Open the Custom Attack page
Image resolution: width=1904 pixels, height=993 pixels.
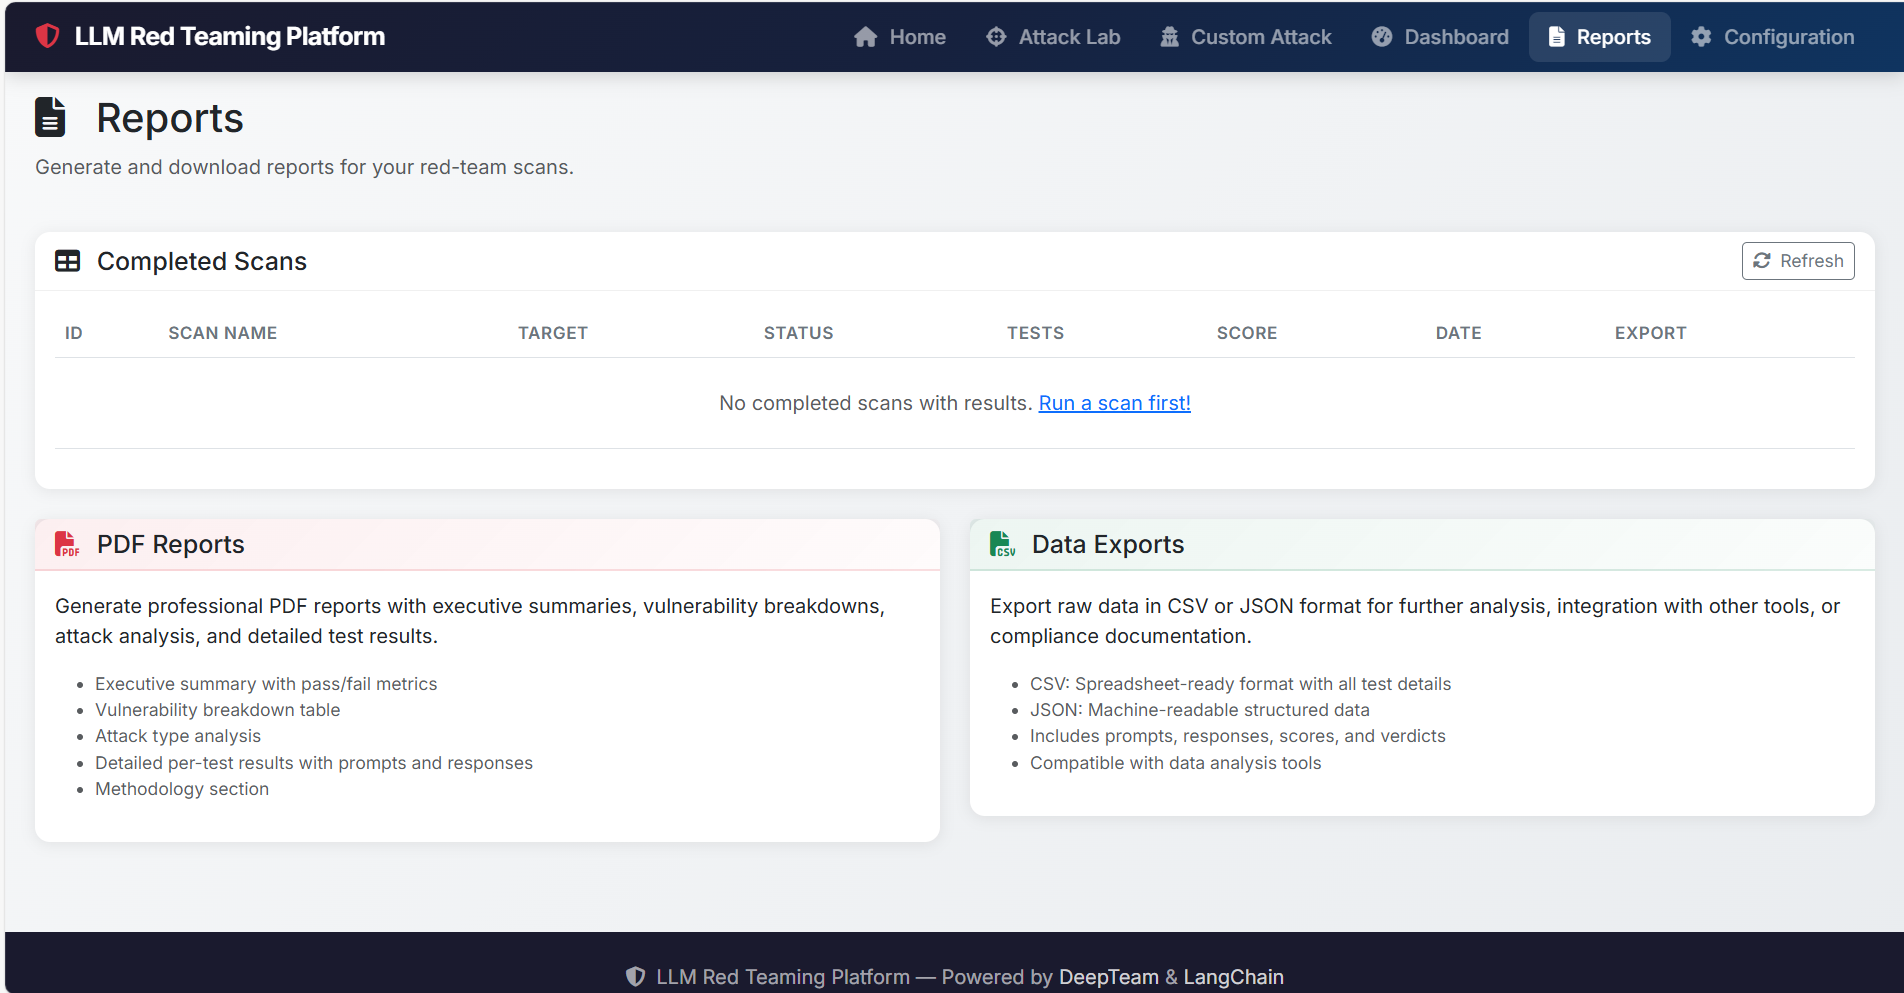(1246, 37)
